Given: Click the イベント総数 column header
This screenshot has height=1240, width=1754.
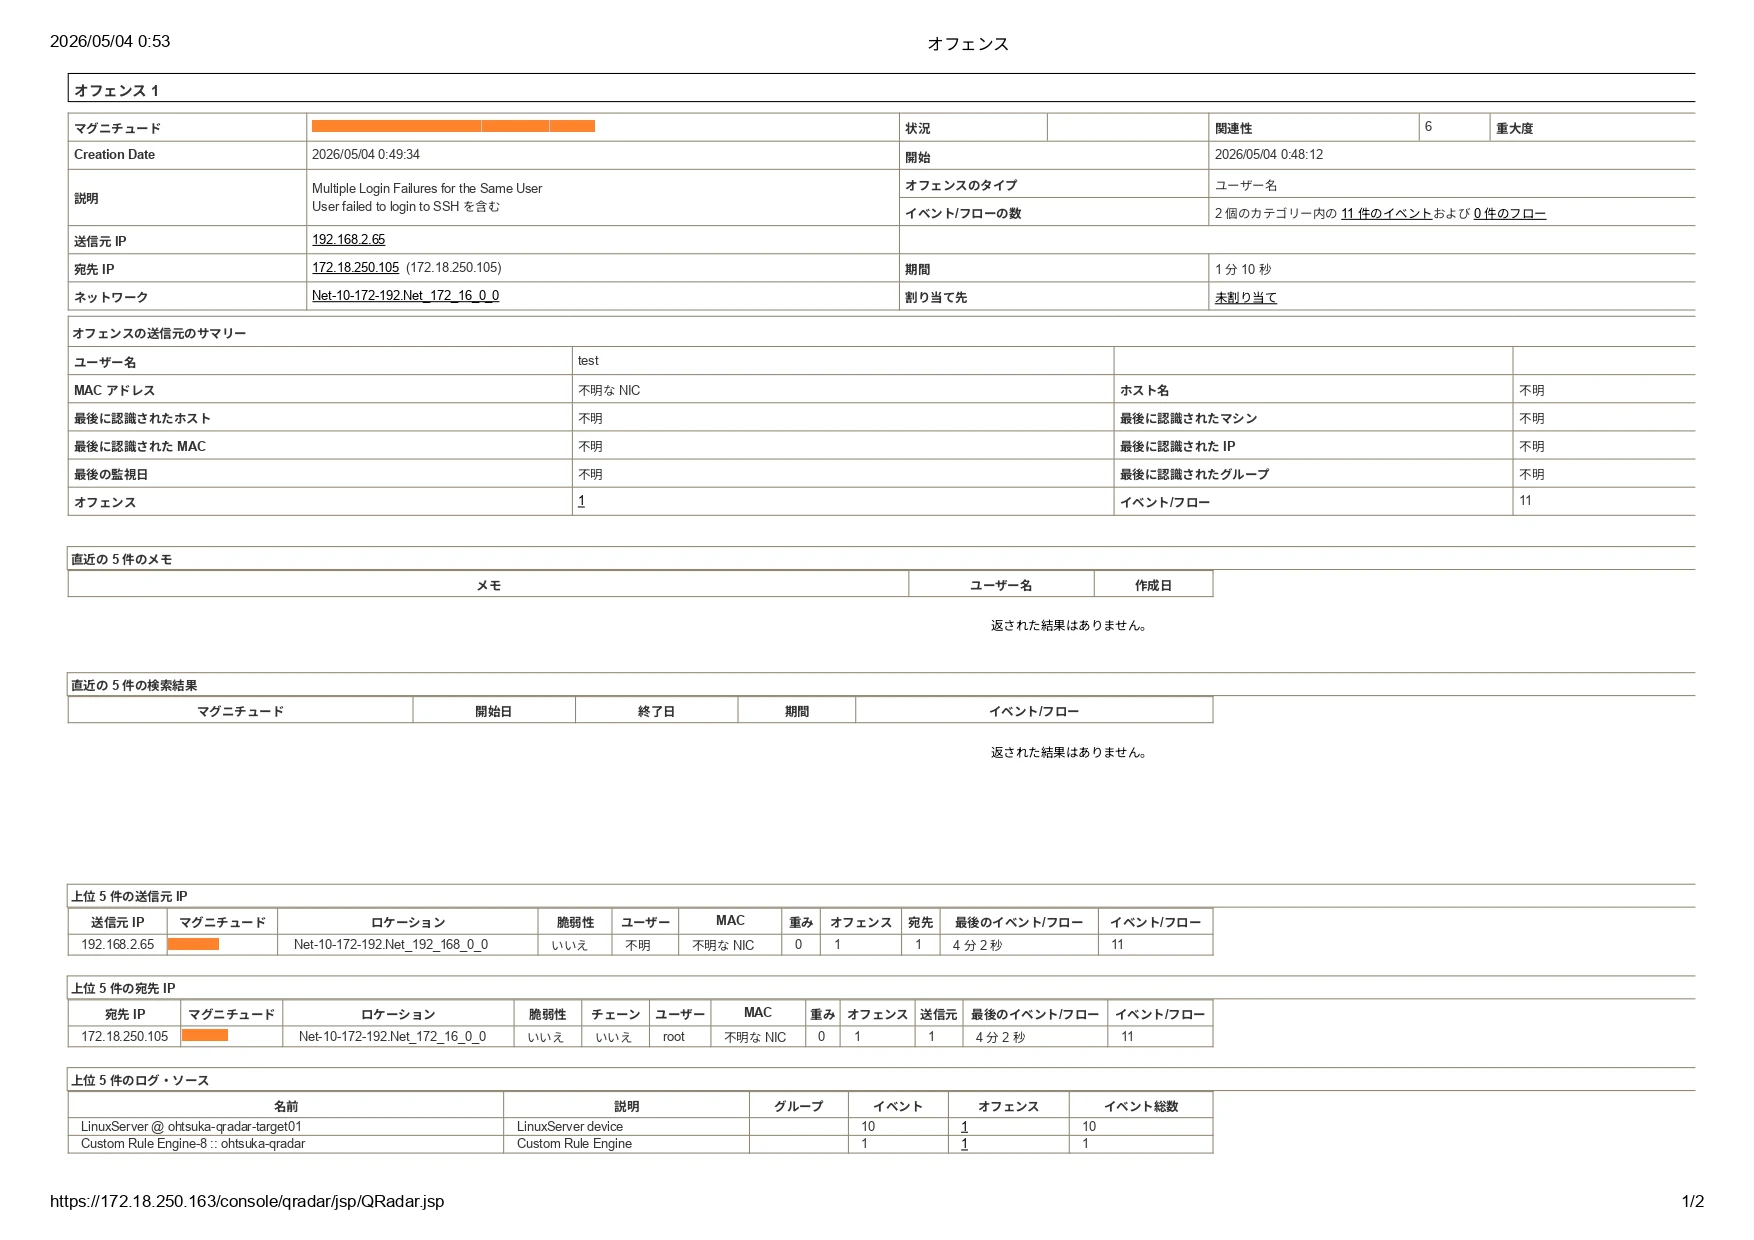Looking at the screenshot, I should [1141, 1107].
